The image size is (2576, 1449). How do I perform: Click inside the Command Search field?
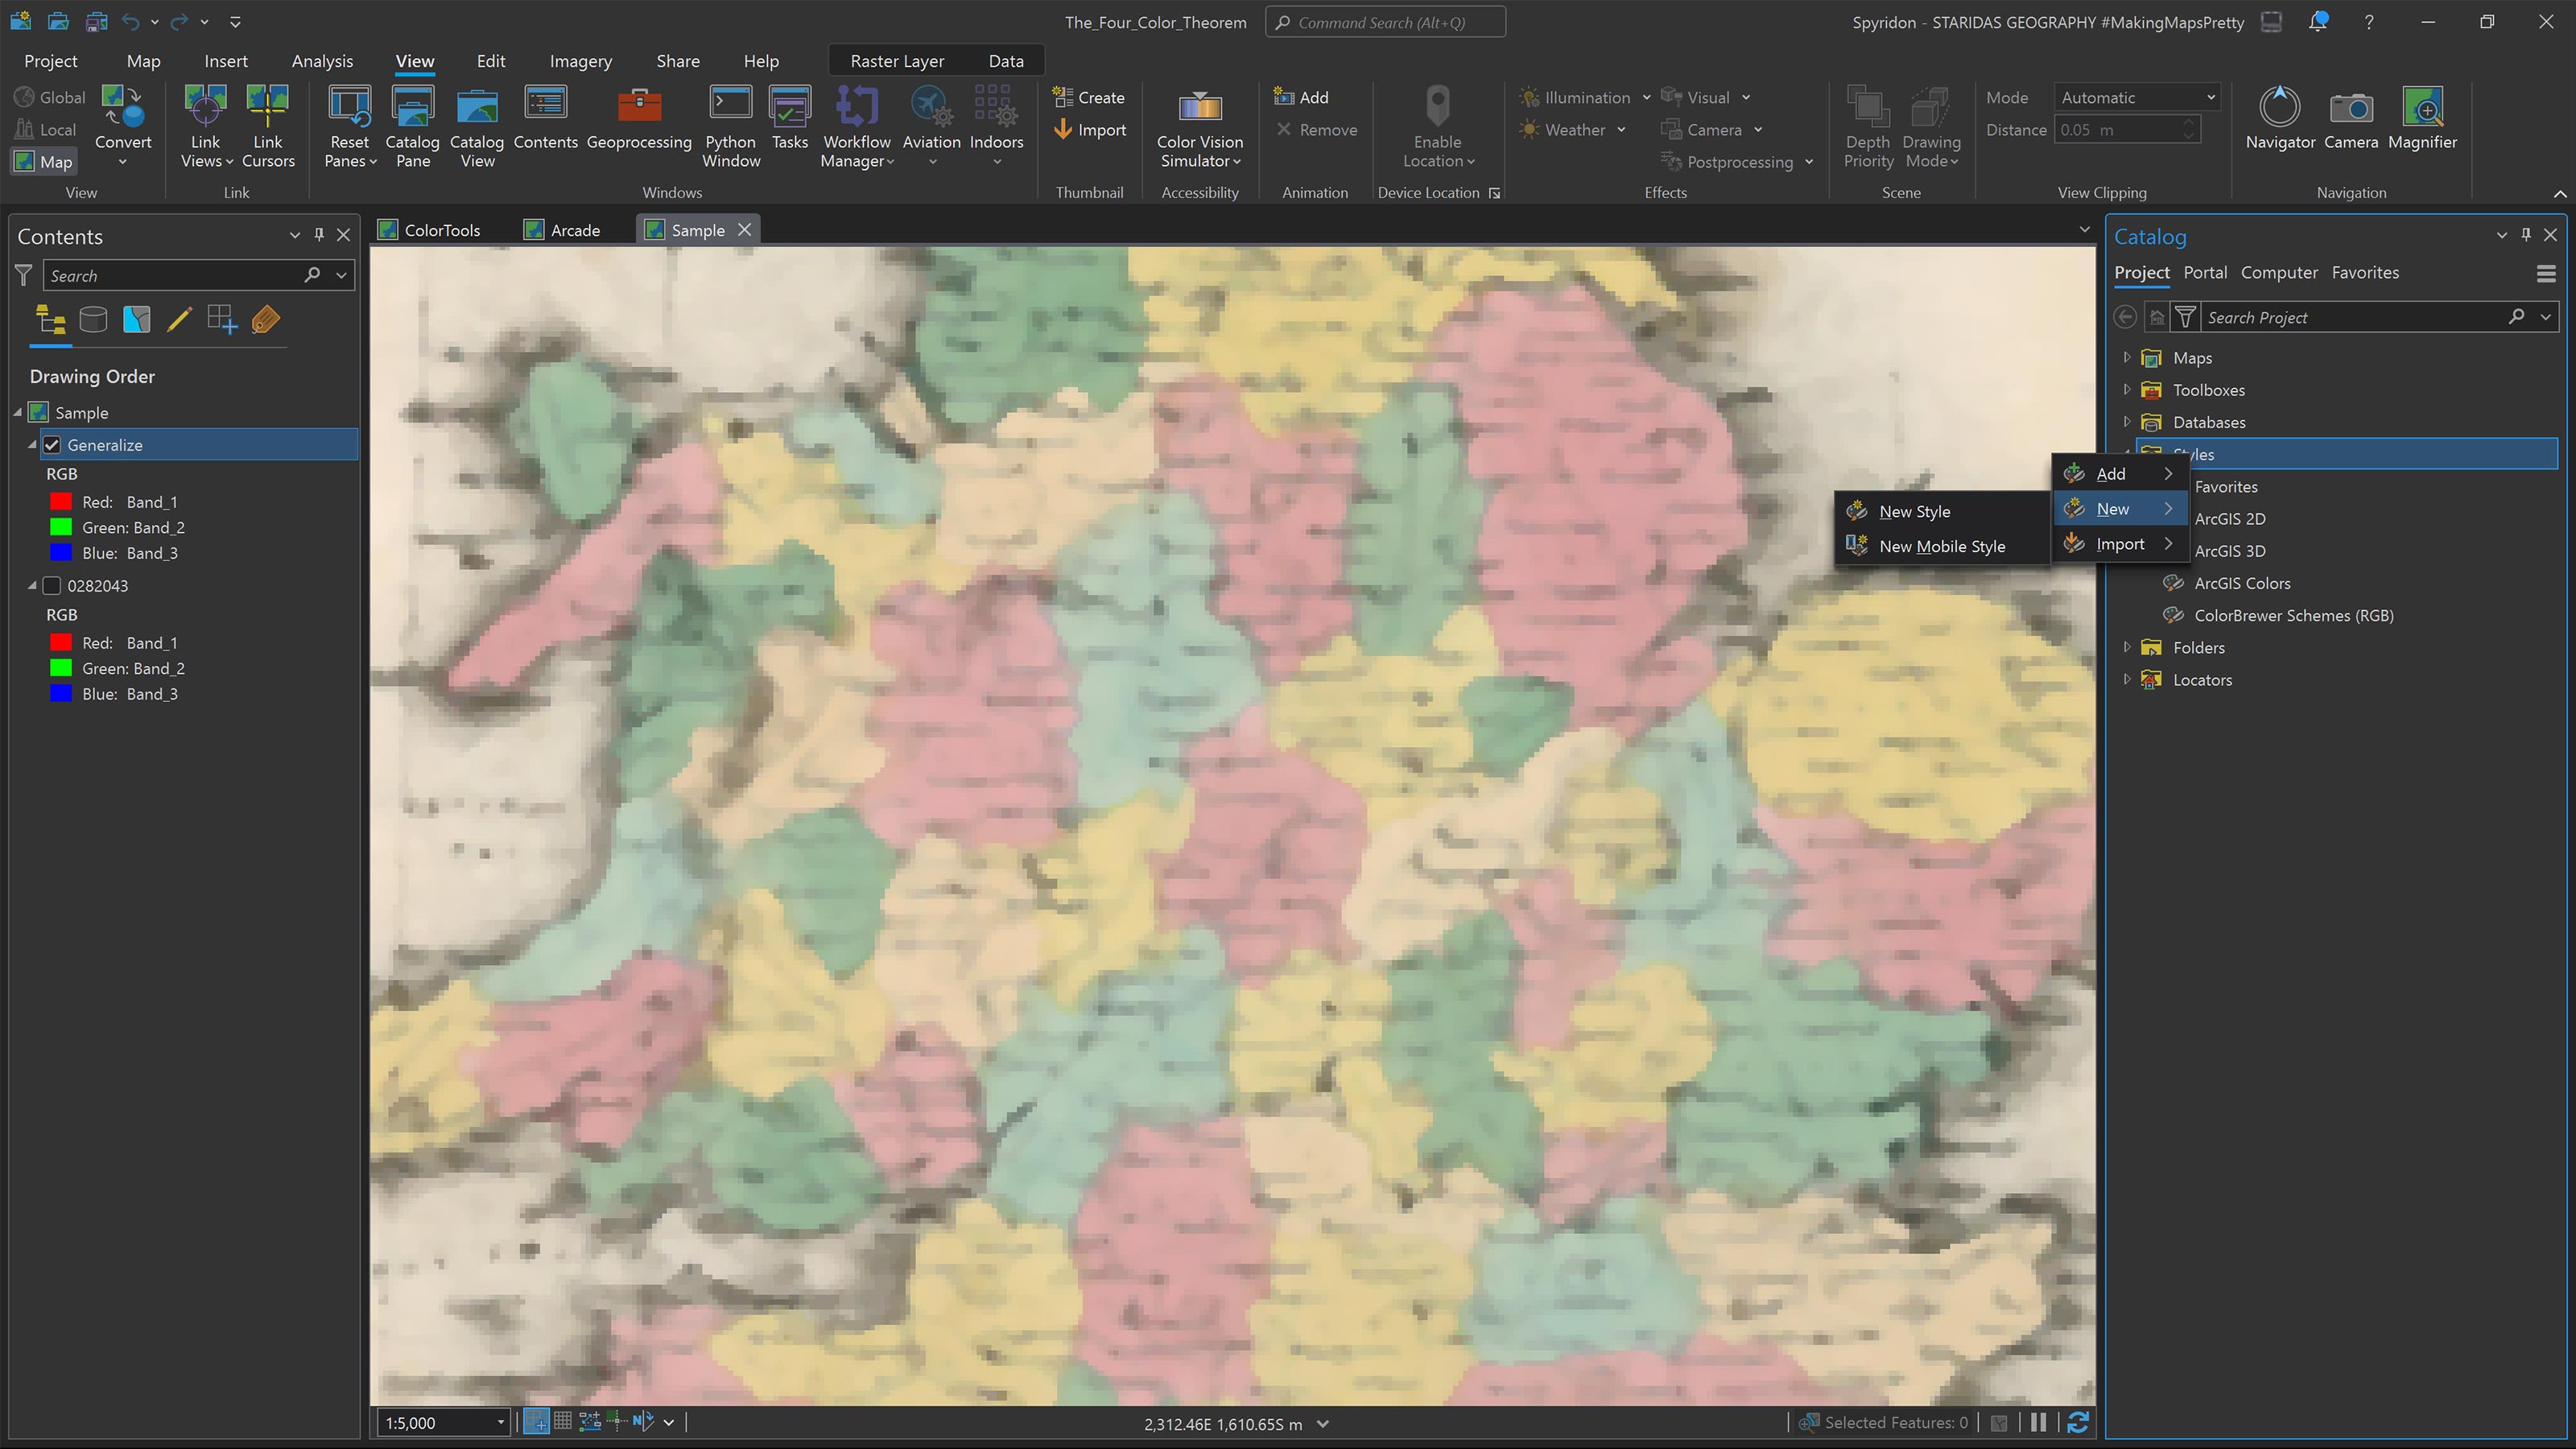click(x=1385, y=21)
